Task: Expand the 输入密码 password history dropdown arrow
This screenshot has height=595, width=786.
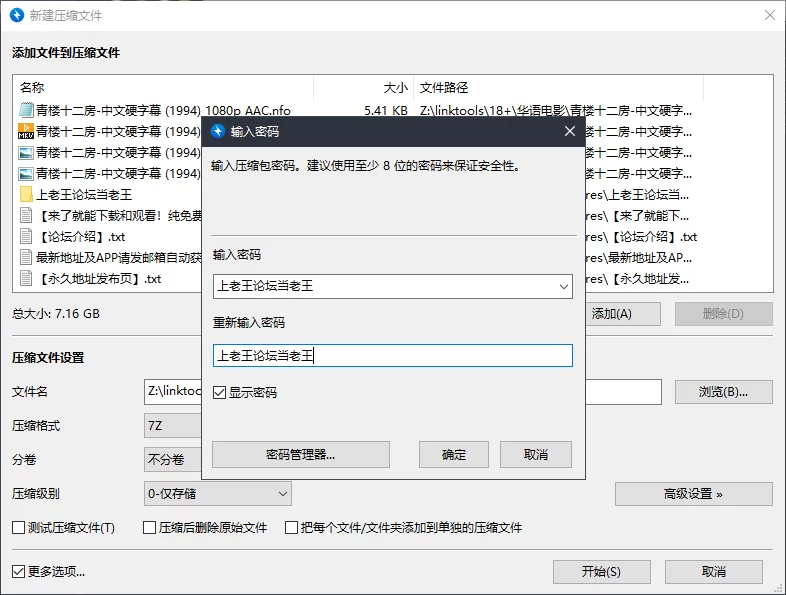Action: click(563, 287)
